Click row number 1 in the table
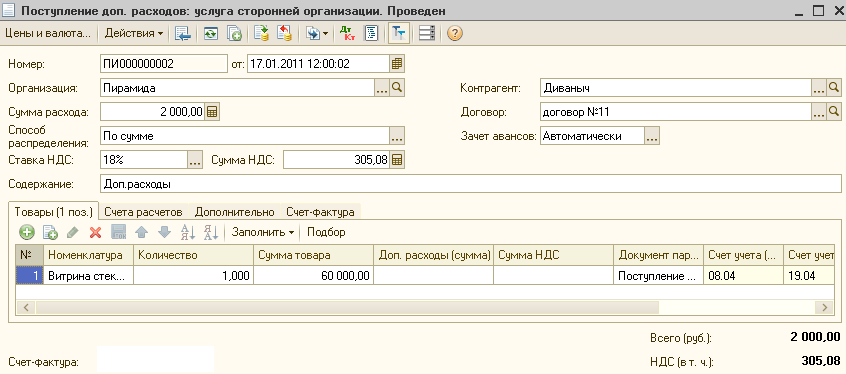This screenshot has width=846, height=374. [30, 276]
